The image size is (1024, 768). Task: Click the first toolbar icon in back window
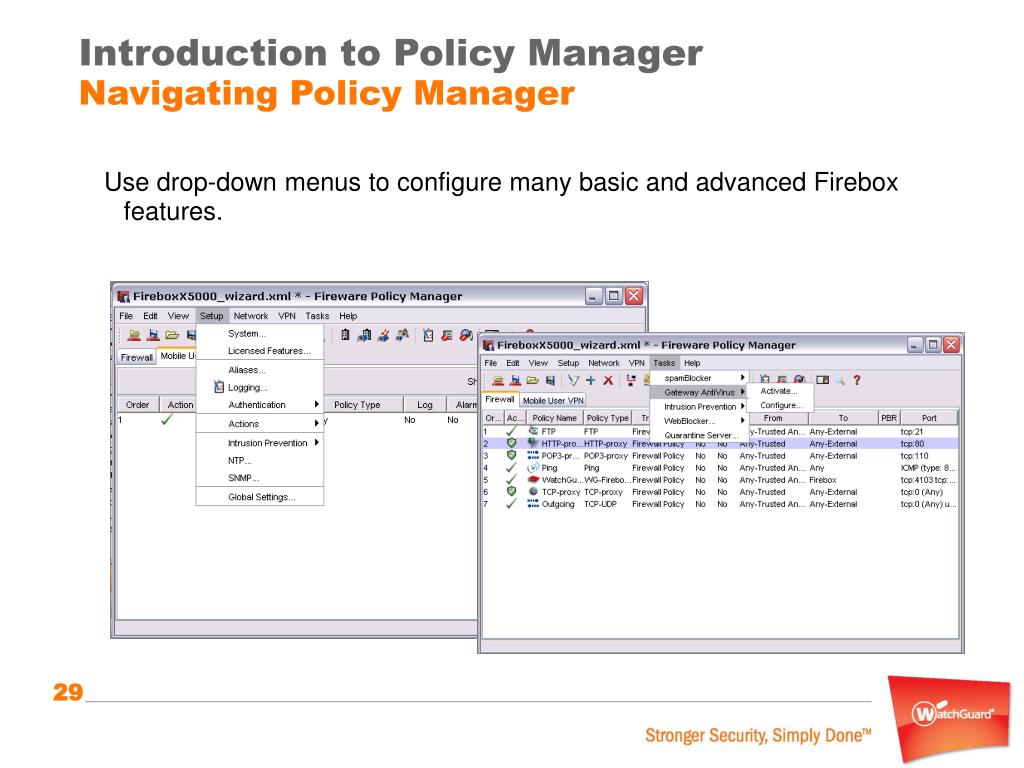(135, 335)
